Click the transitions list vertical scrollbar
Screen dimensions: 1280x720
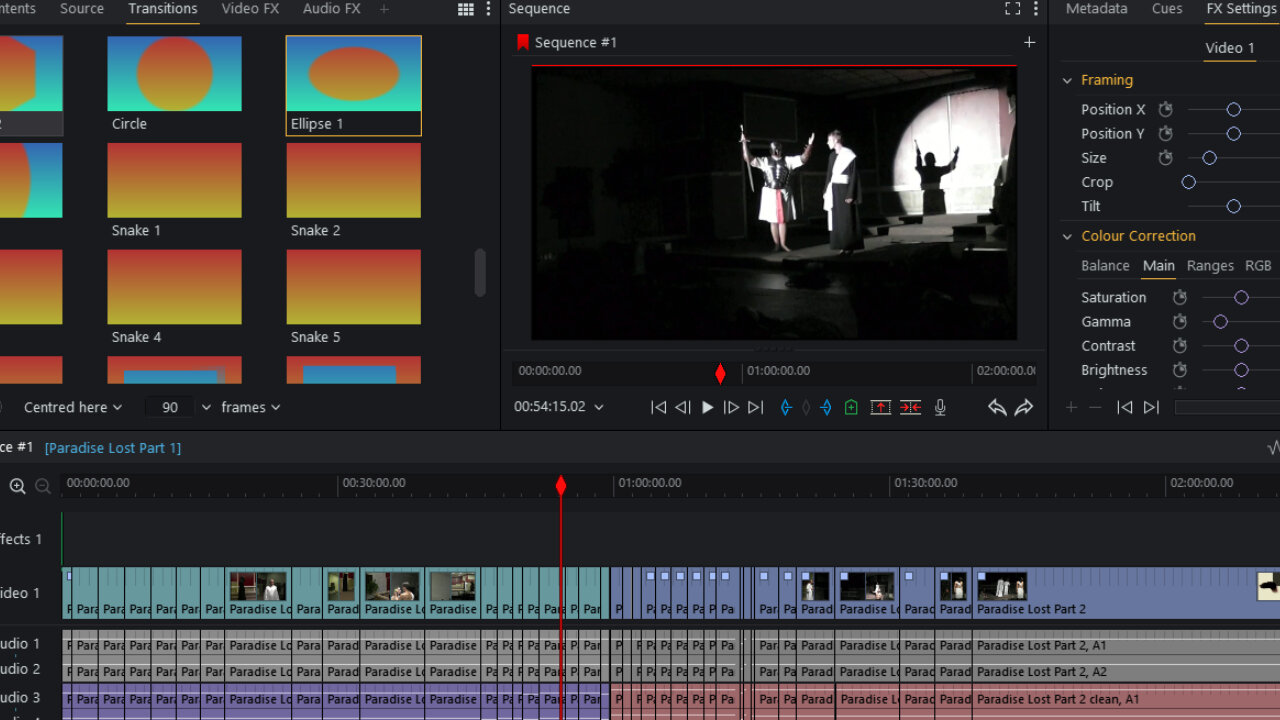480,273
